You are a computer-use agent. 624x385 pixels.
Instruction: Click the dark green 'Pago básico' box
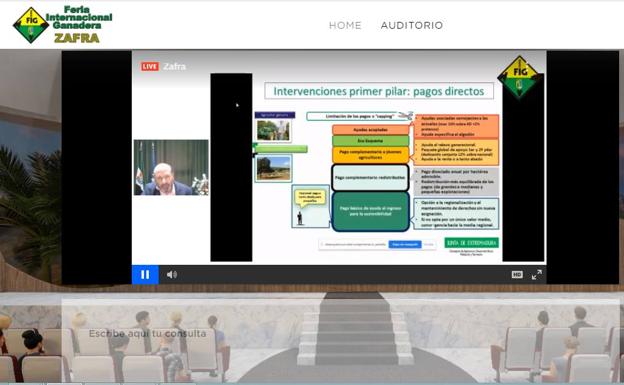(x=370, y=211)
